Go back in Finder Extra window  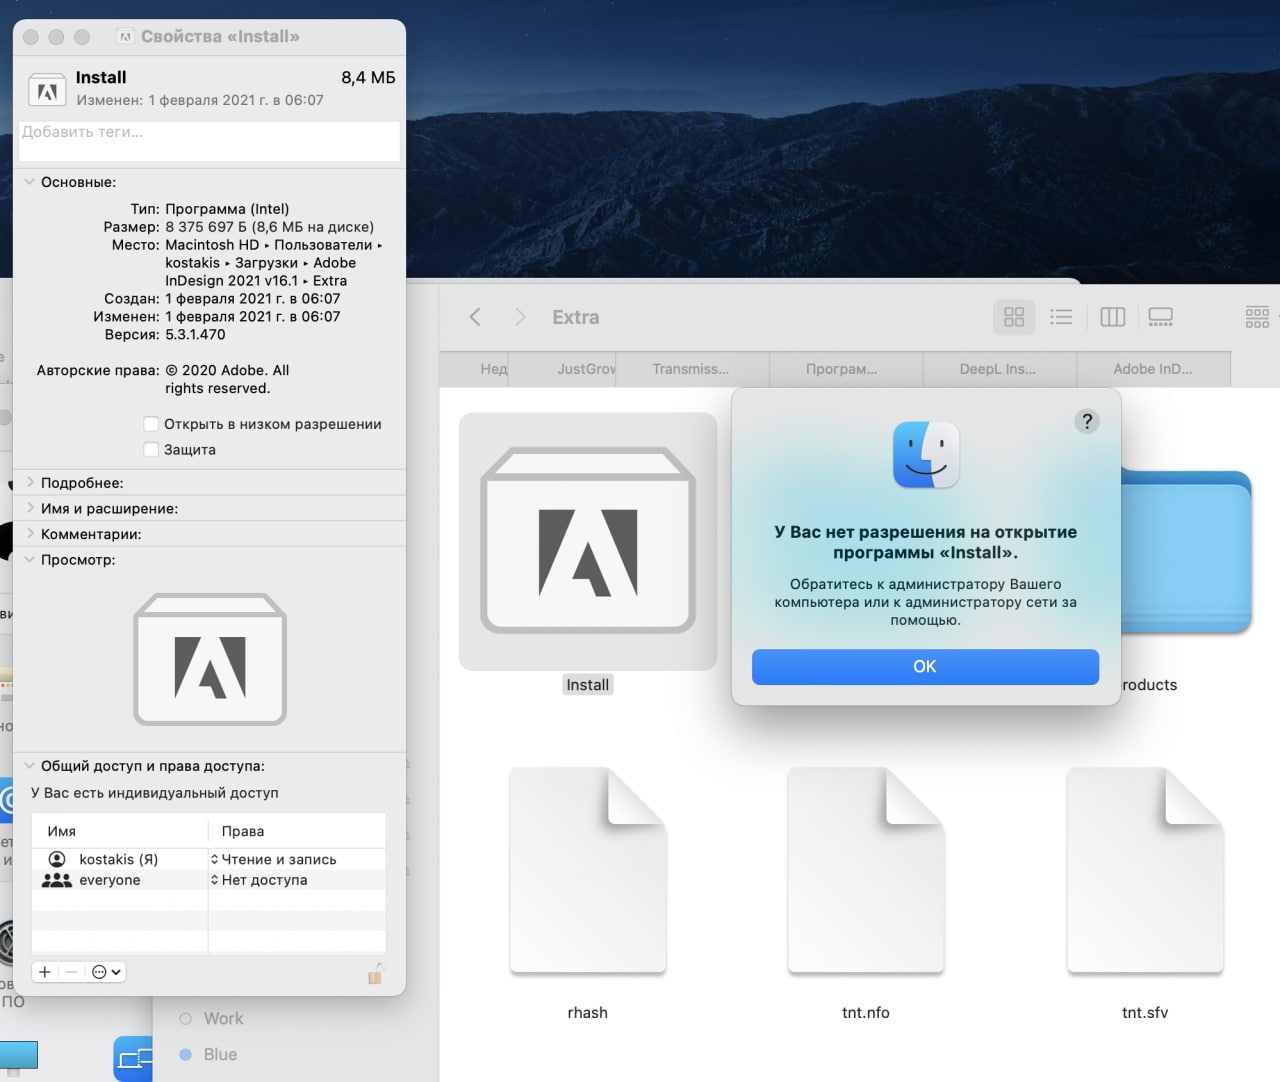point(475,317)
